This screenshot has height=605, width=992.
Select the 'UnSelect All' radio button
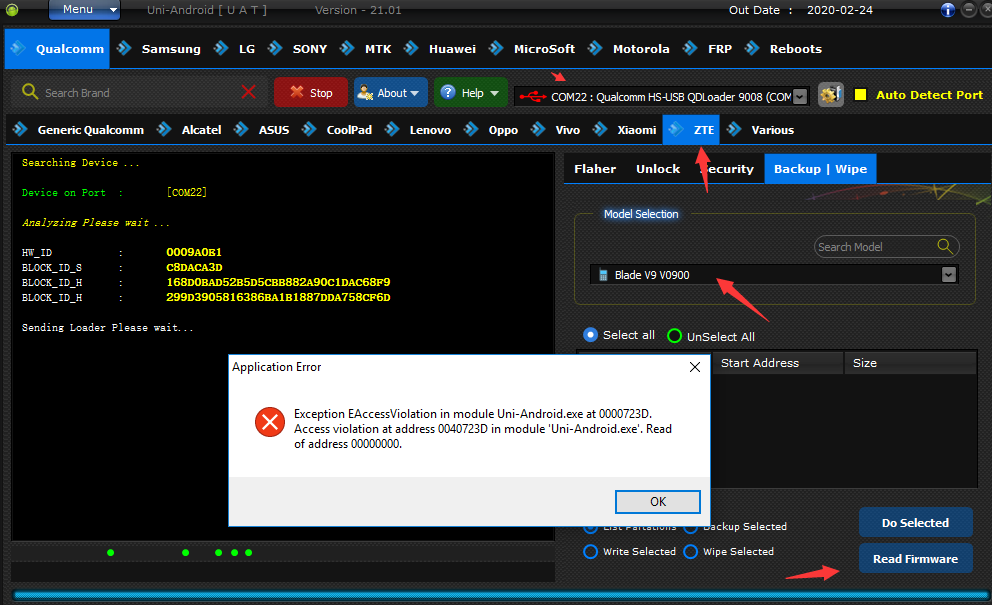(x=674, y=336)
